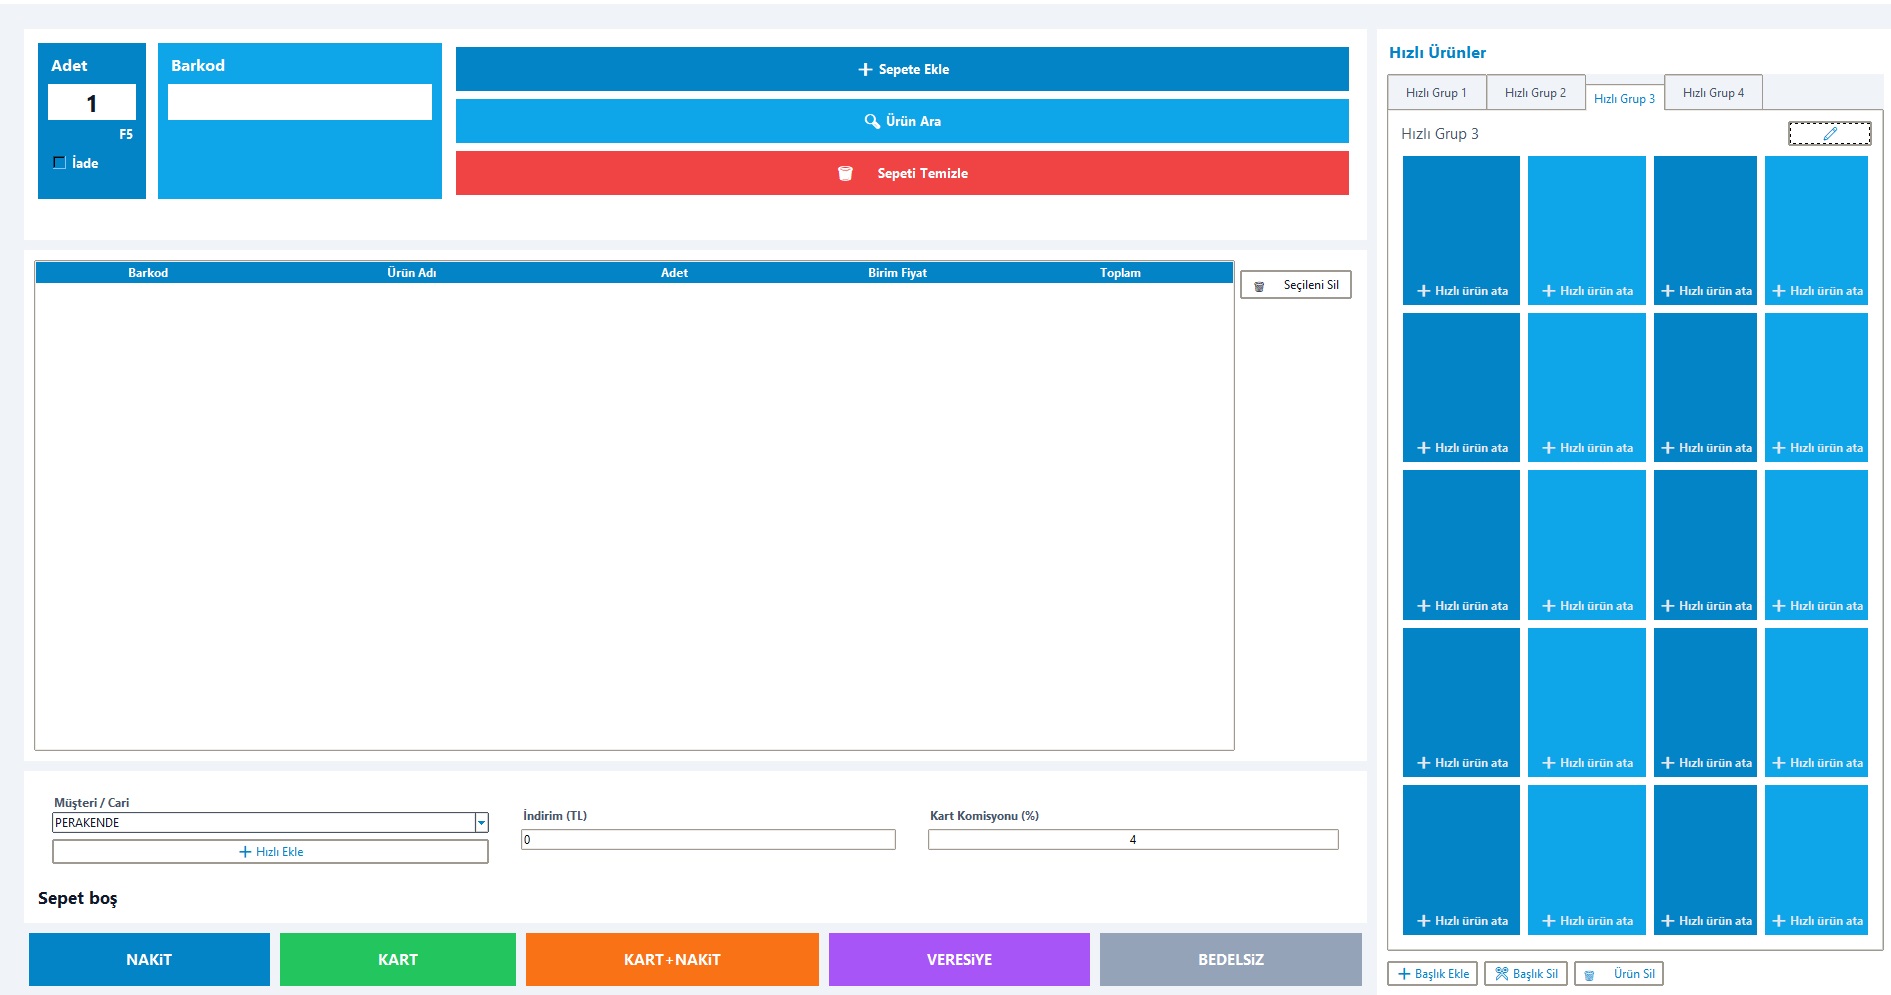
Task: Click the pencil edit icon for Hızlı Grup 3
Action: [1829, 134]
